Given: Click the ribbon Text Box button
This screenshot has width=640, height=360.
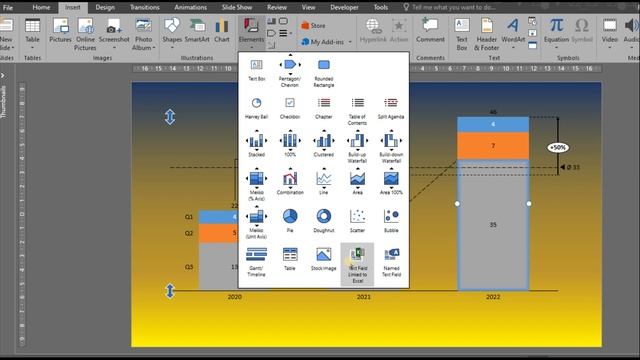Looking at the screenshot, I should pyautogui.click(x=462, y=34).
